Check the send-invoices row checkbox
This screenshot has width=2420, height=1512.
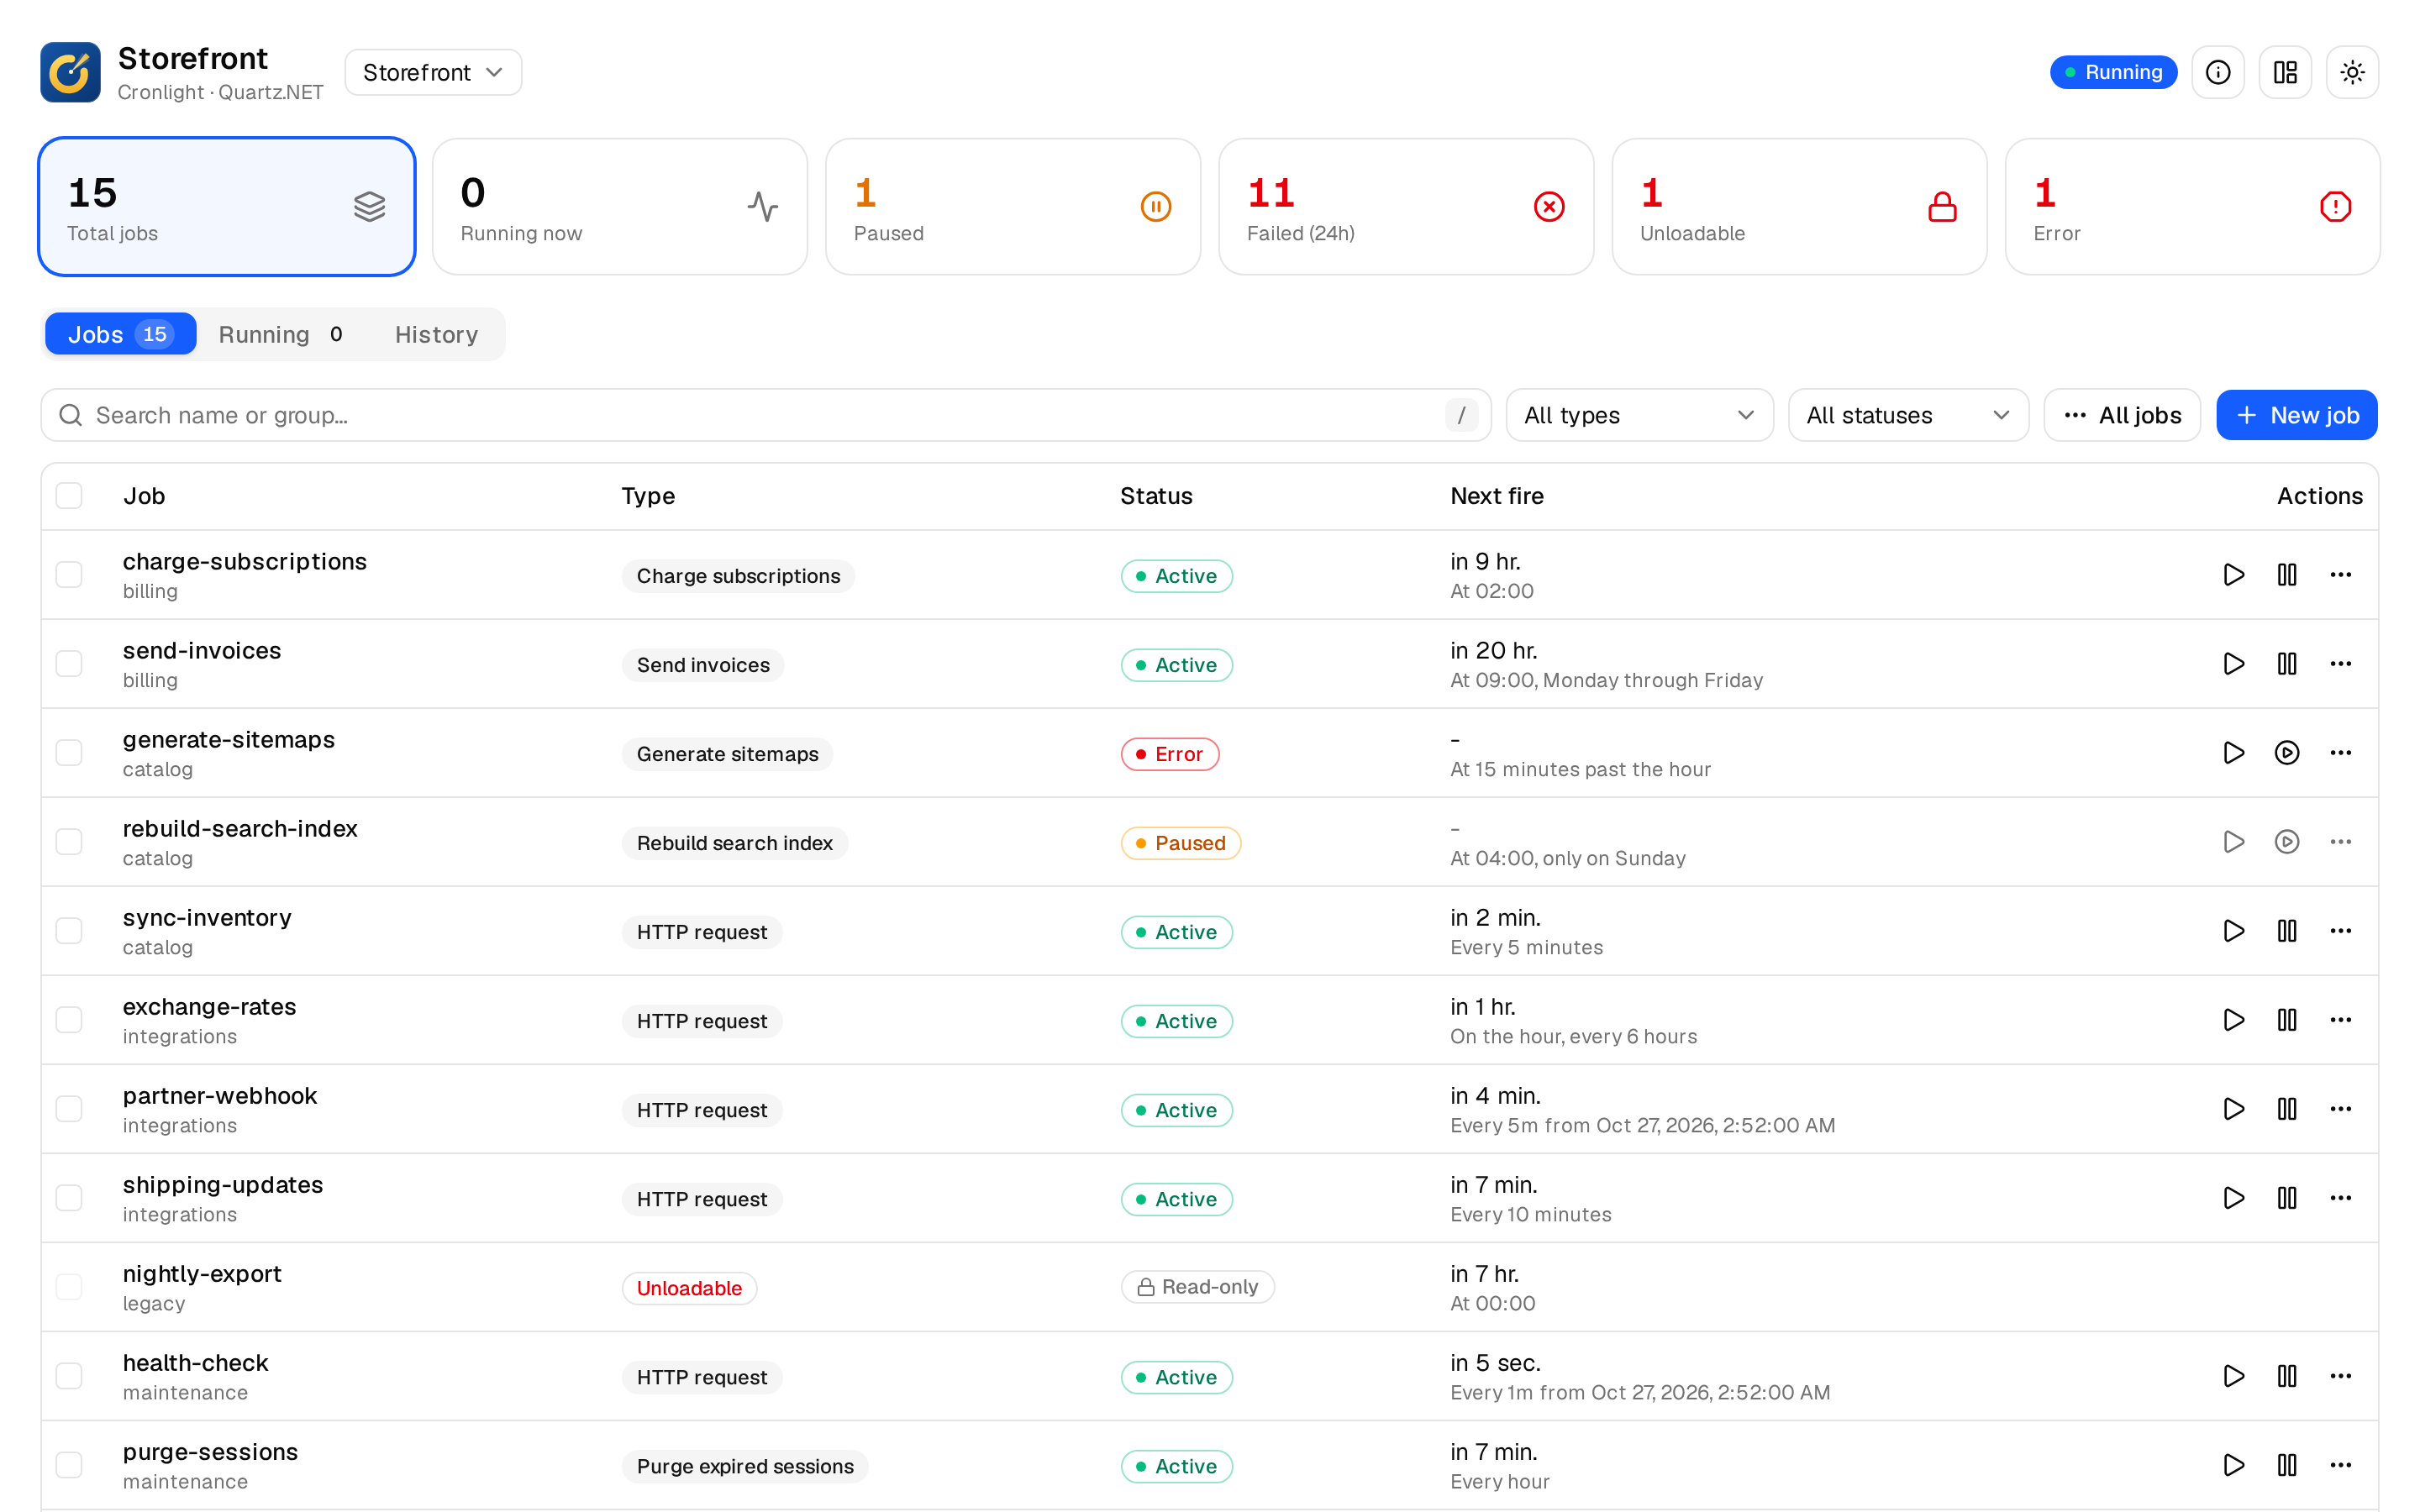69,664
